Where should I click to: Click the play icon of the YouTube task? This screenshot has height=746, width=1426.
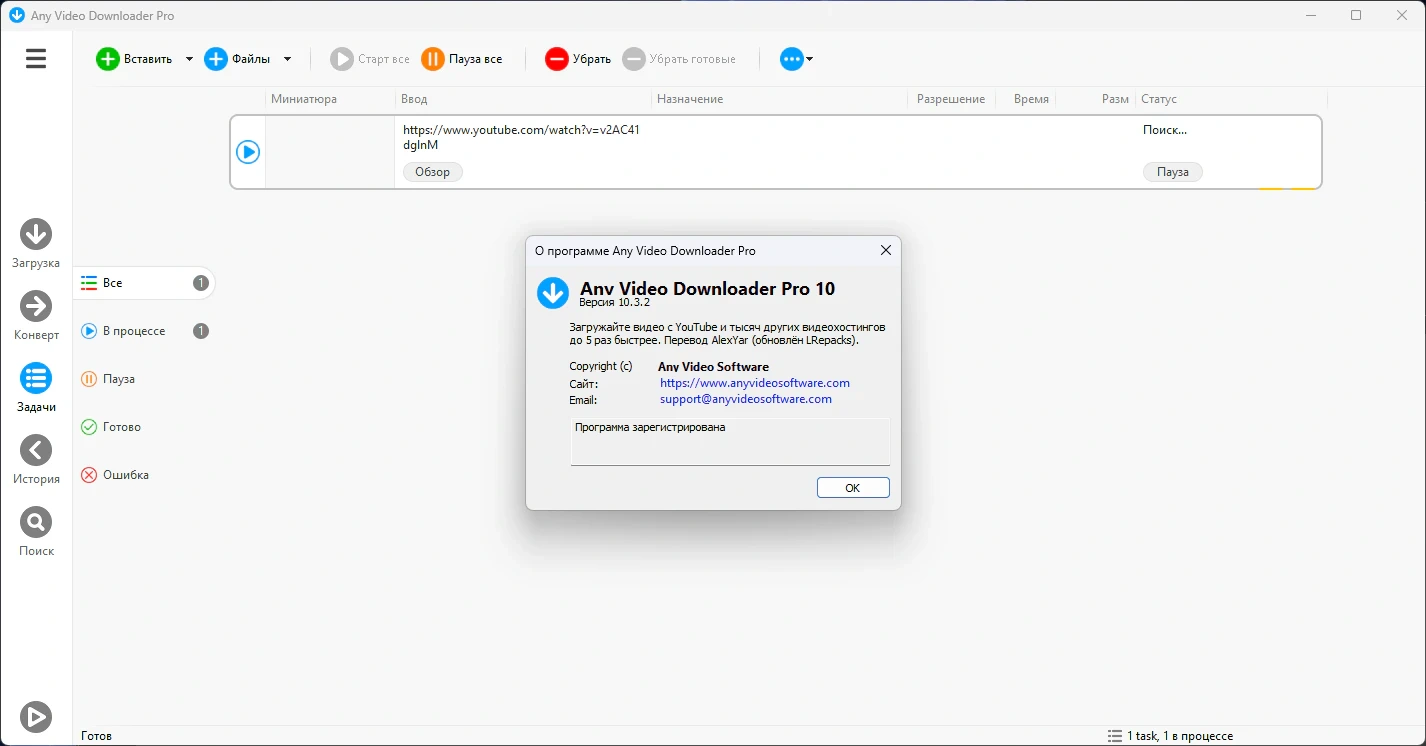tap(248, 152)
